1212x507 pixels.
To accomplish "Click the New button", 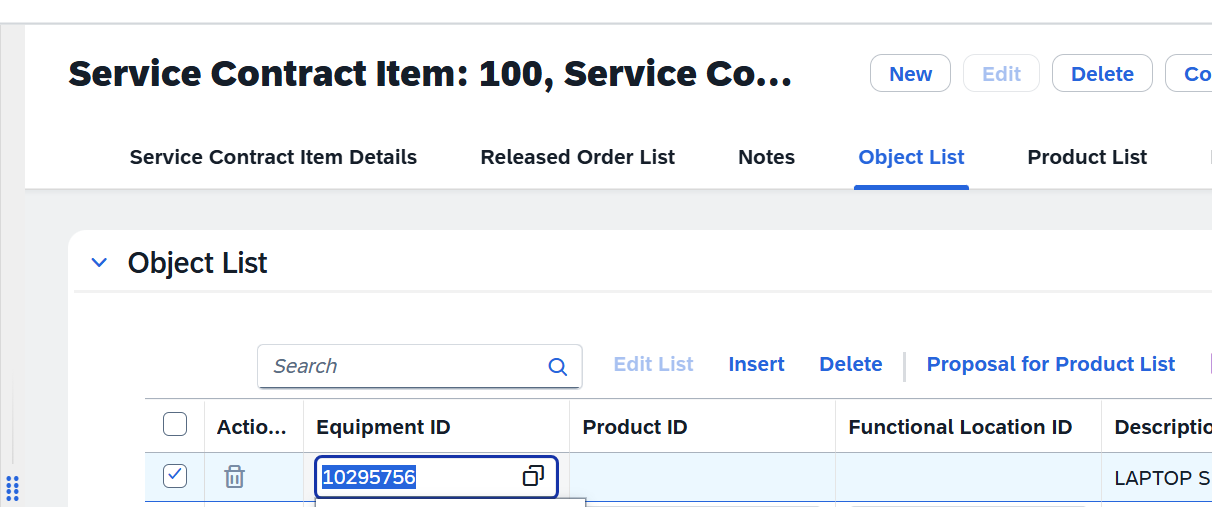I will click(x=910, y=73).
